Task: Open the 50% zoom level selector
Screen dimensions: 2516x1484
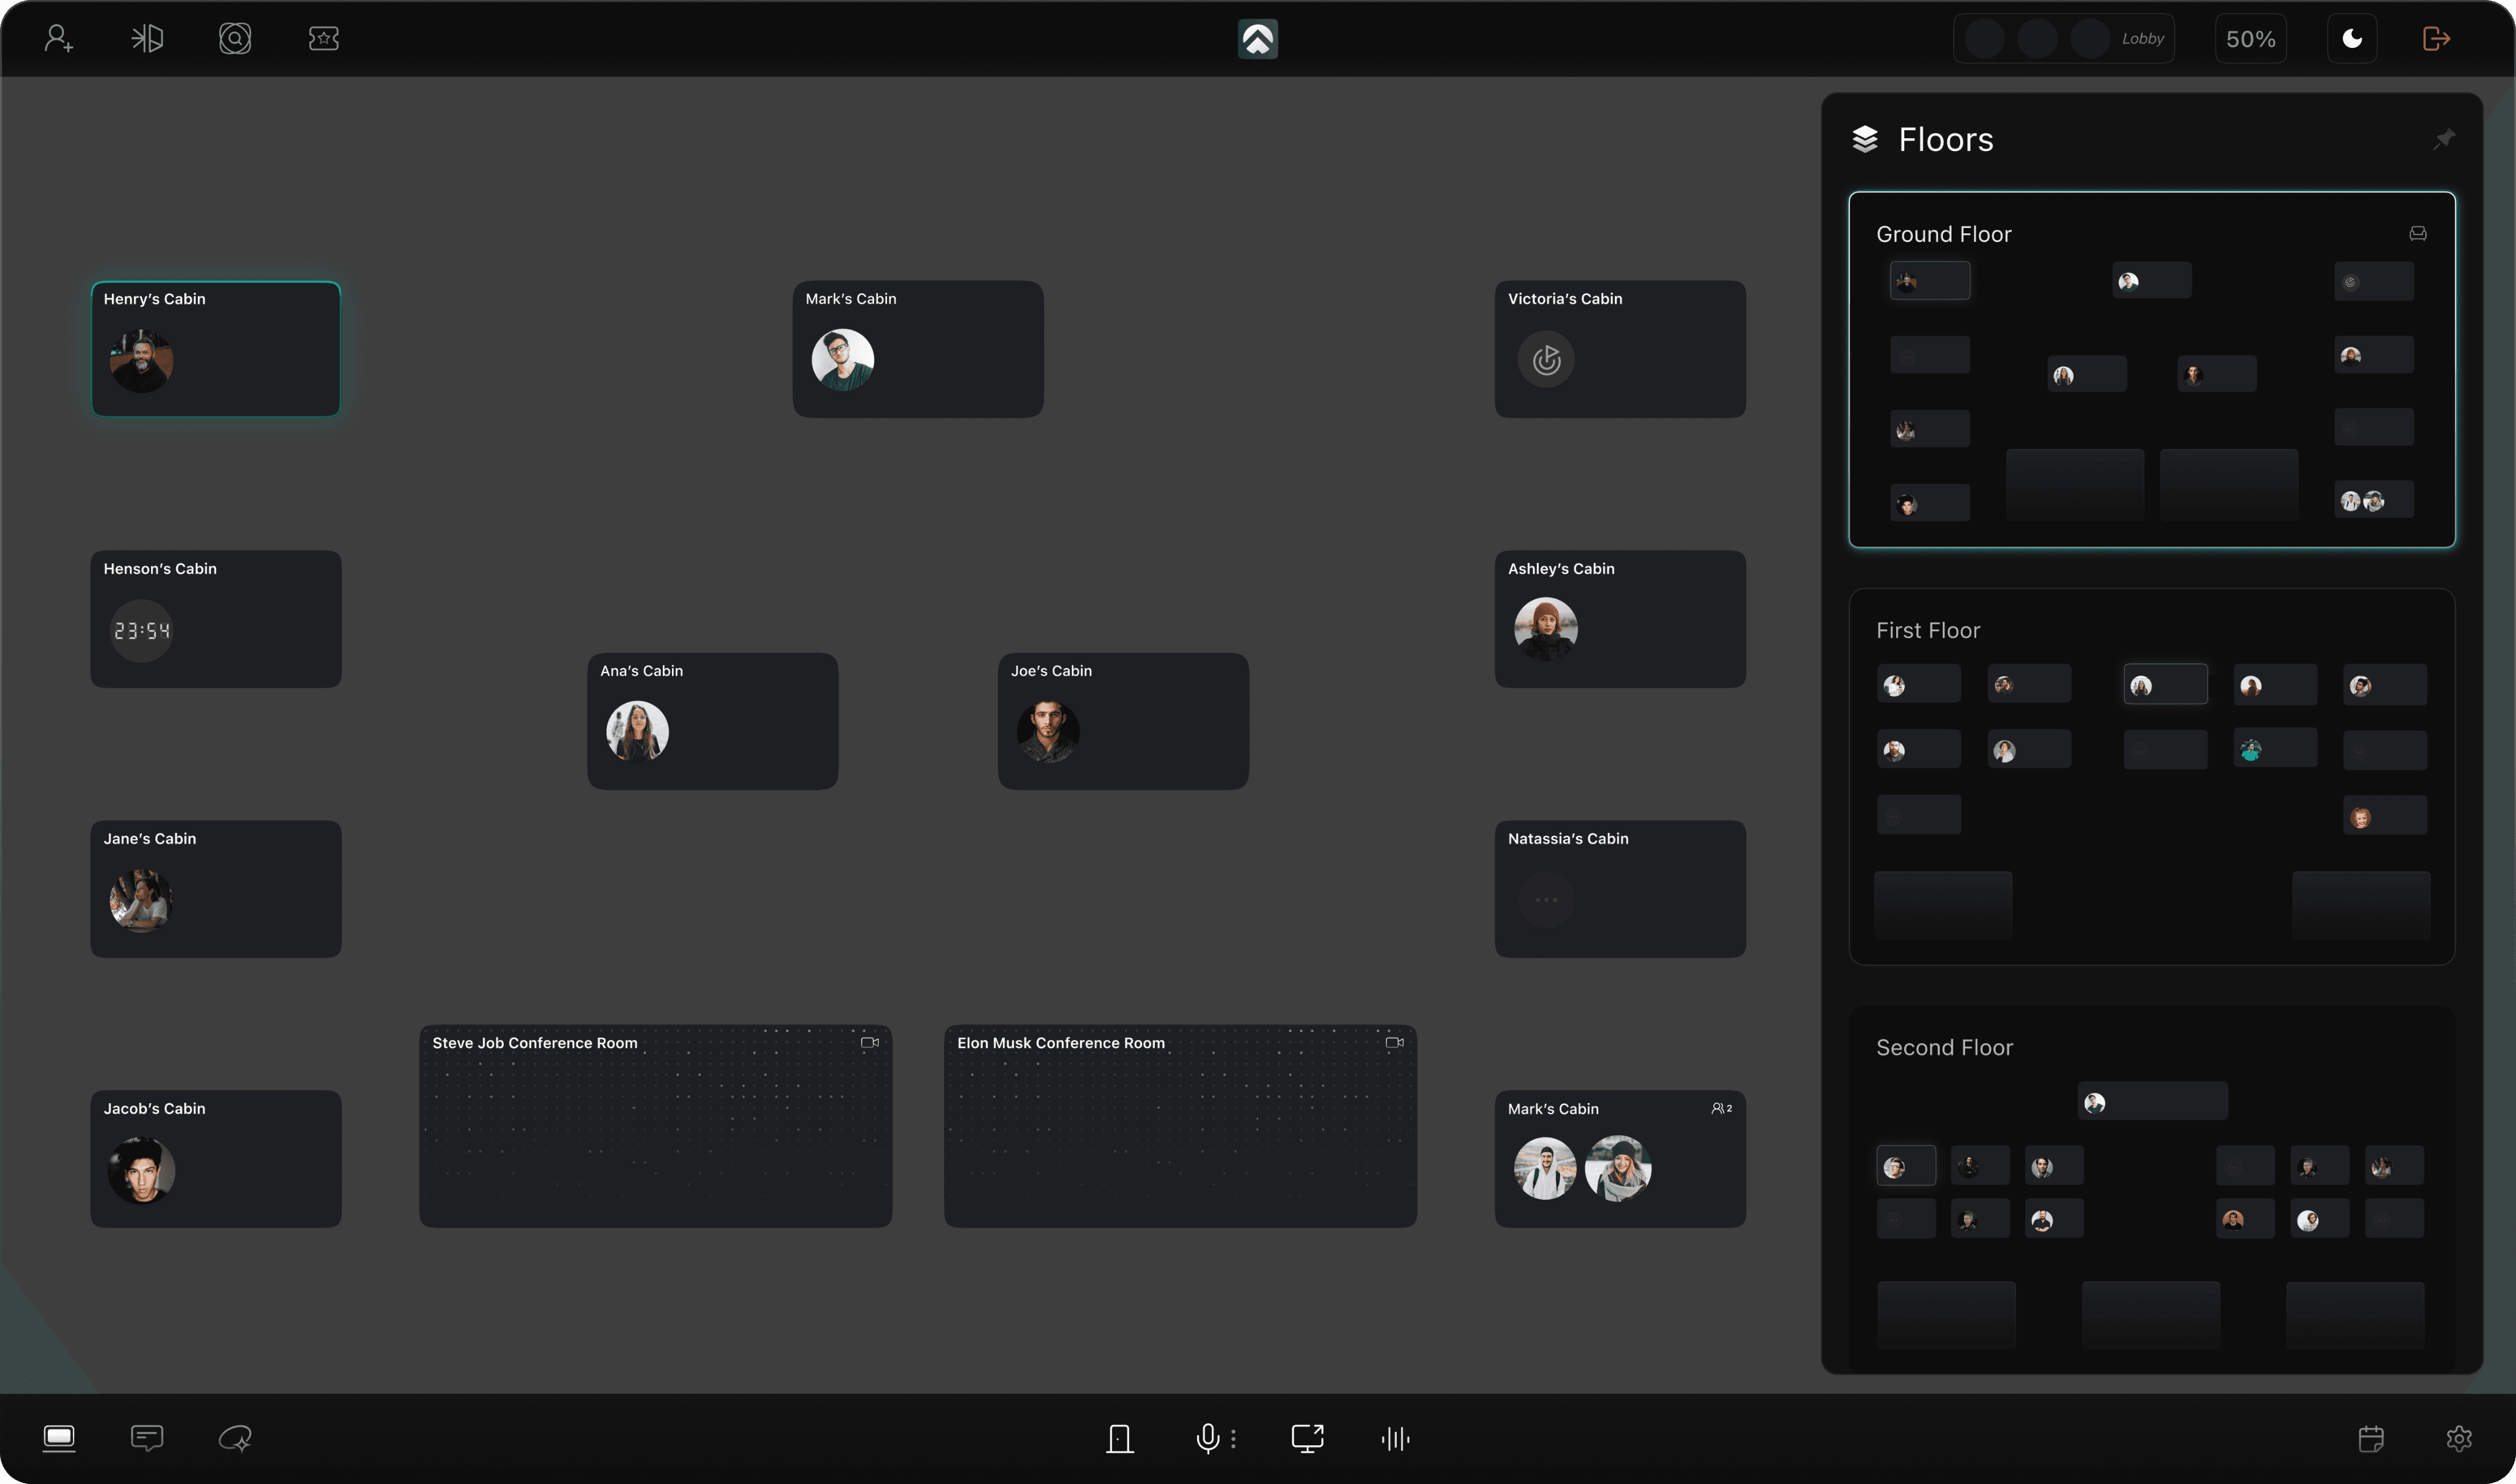Action: coord(2250,39)
